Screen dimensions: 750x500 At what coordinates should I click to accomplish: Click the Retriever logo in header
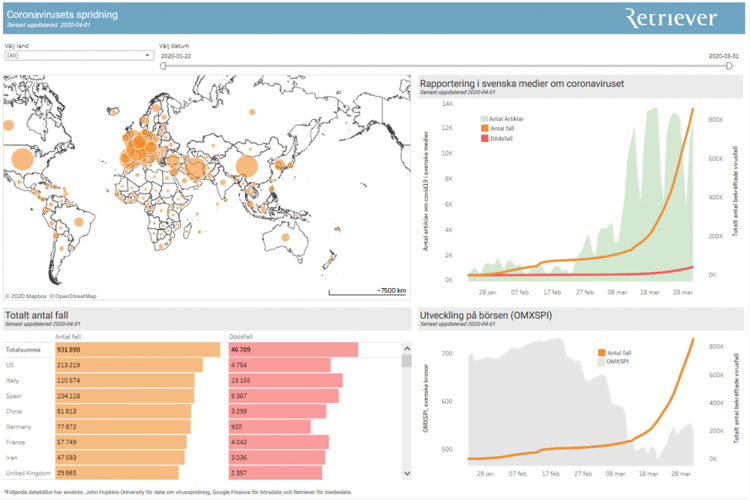[670, 17]
